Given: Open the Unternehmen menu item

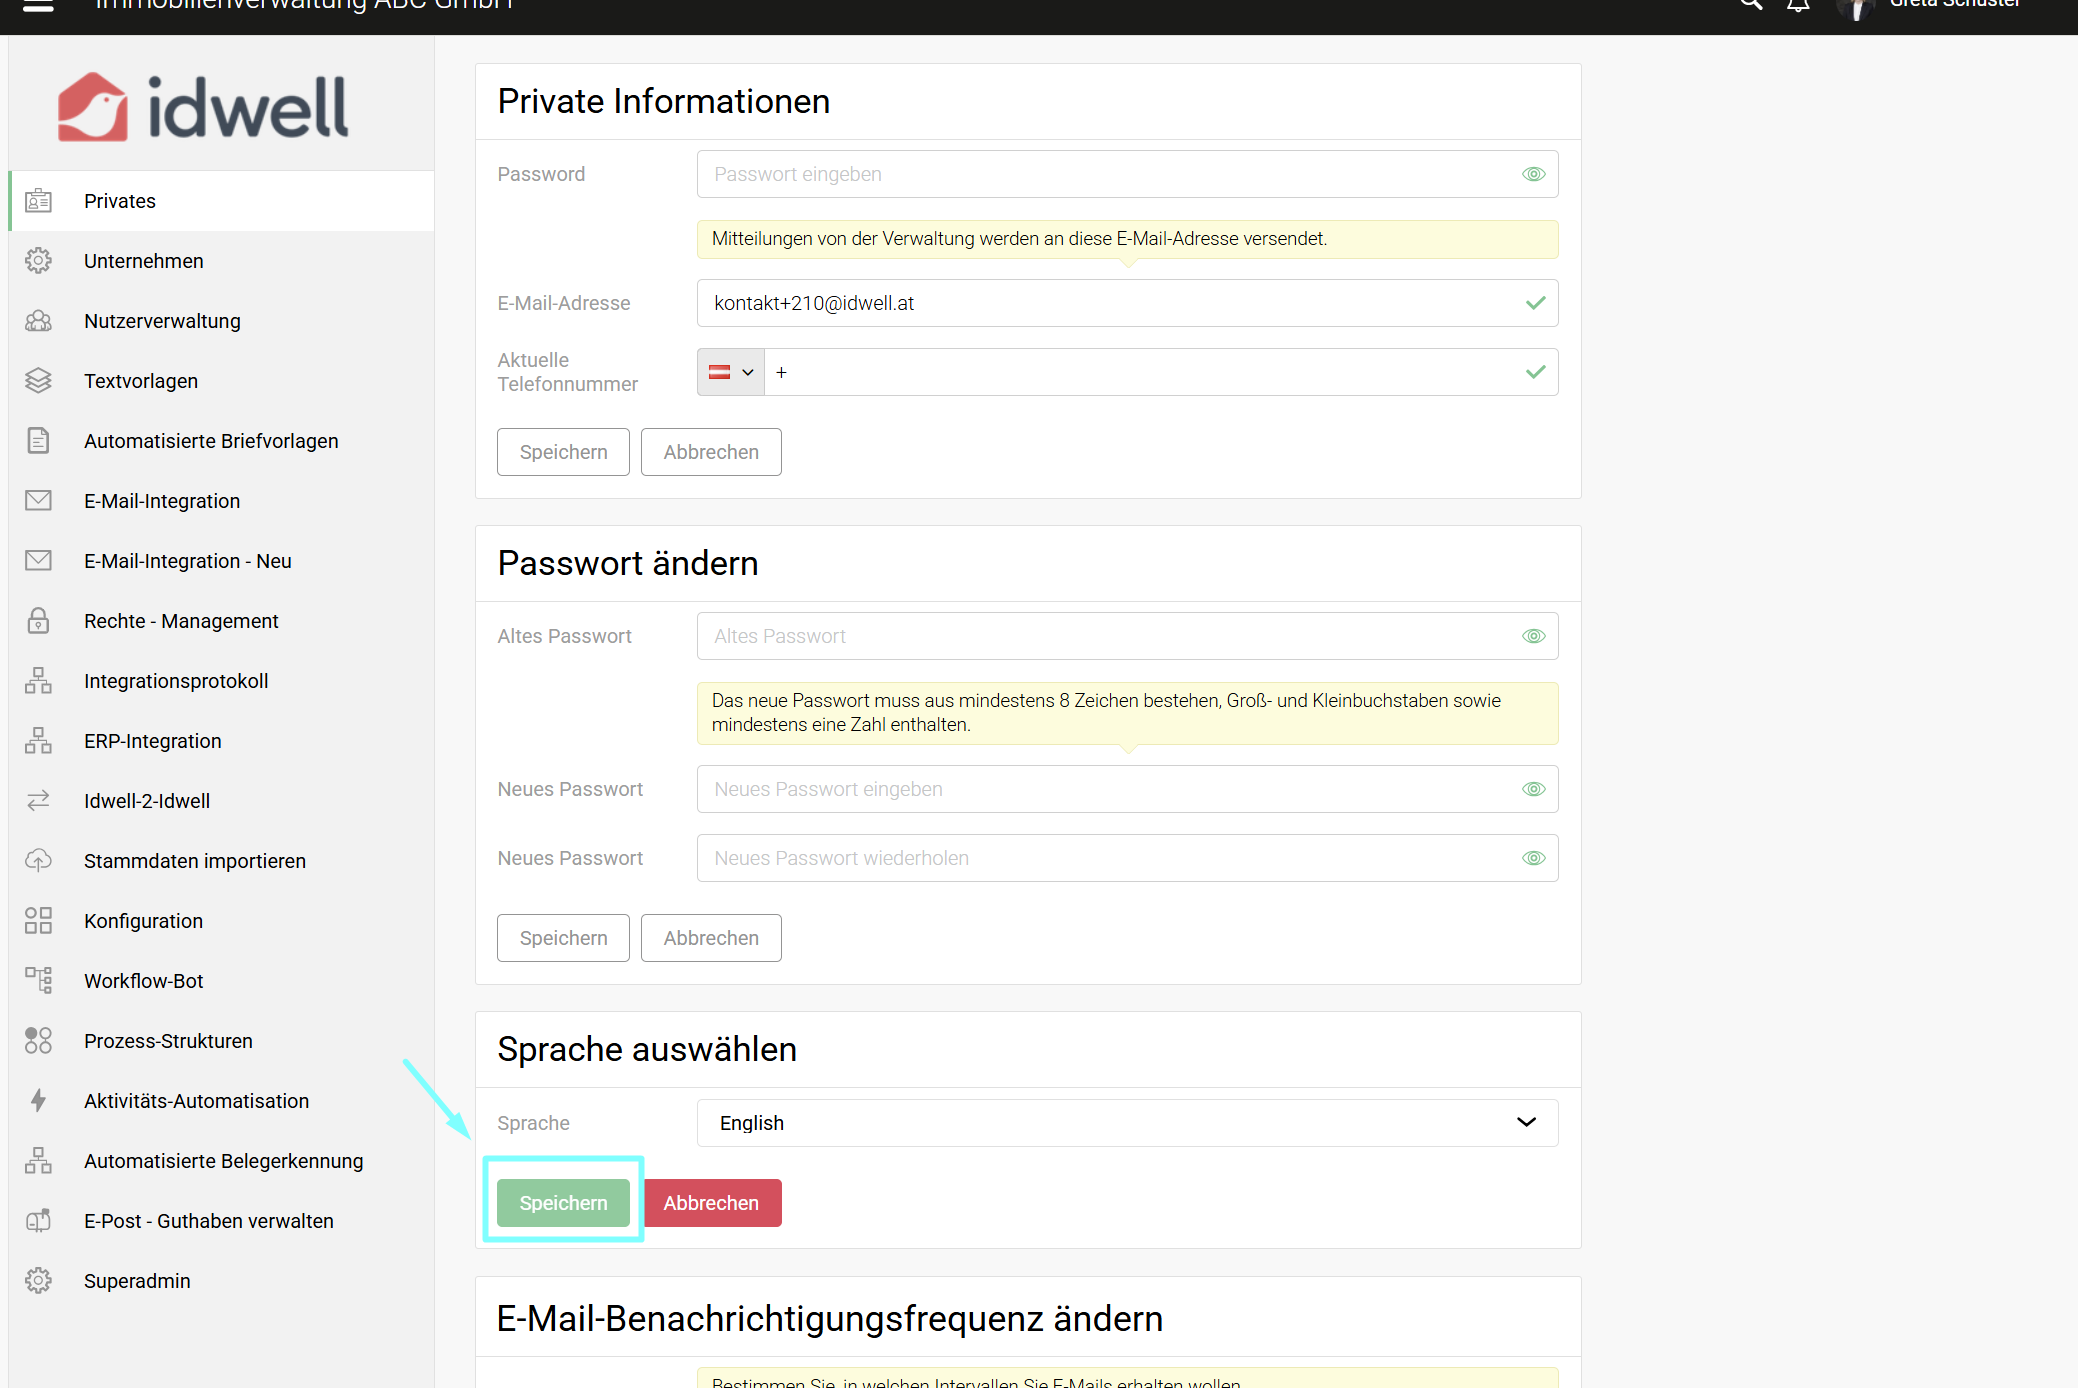Looking at the screenshot, I should [143, 261].
